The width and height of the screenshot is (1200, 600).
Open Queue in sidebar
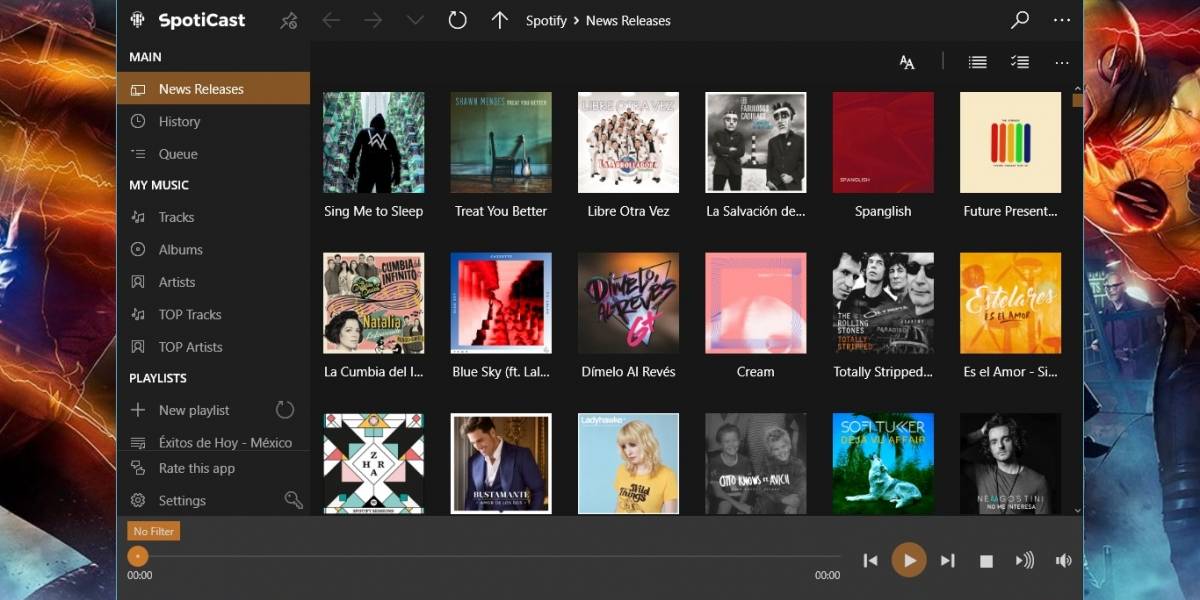pos(213,154)
